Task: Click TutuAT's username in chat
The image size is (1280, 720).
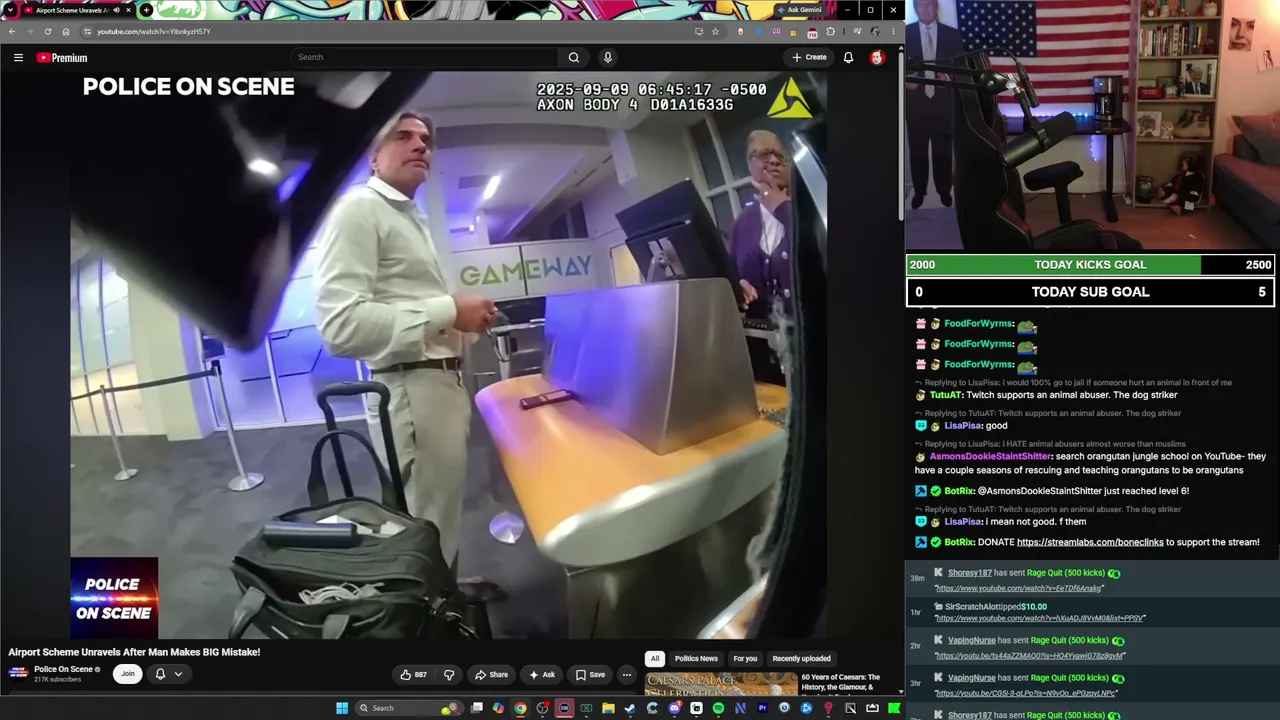Action: click(946, 395)
